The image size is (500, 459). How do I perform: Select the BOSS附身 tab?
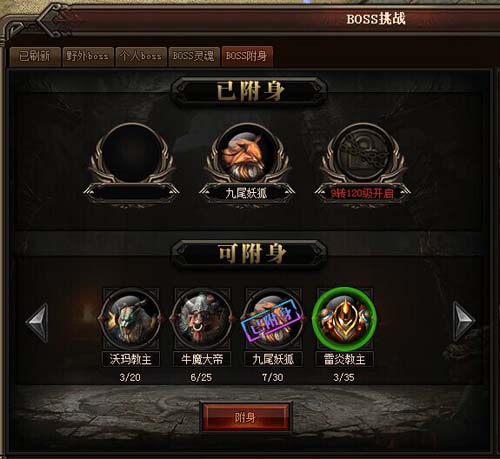pyautogui.click(x=247, y=56)
